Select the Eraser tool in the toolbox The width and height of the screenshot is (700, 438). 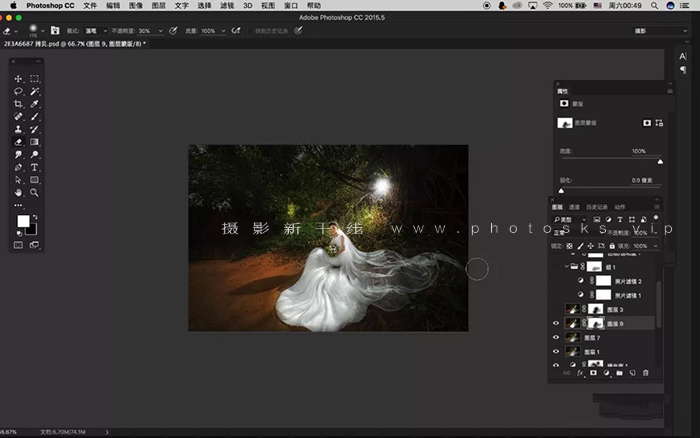[x=18, y=142]
